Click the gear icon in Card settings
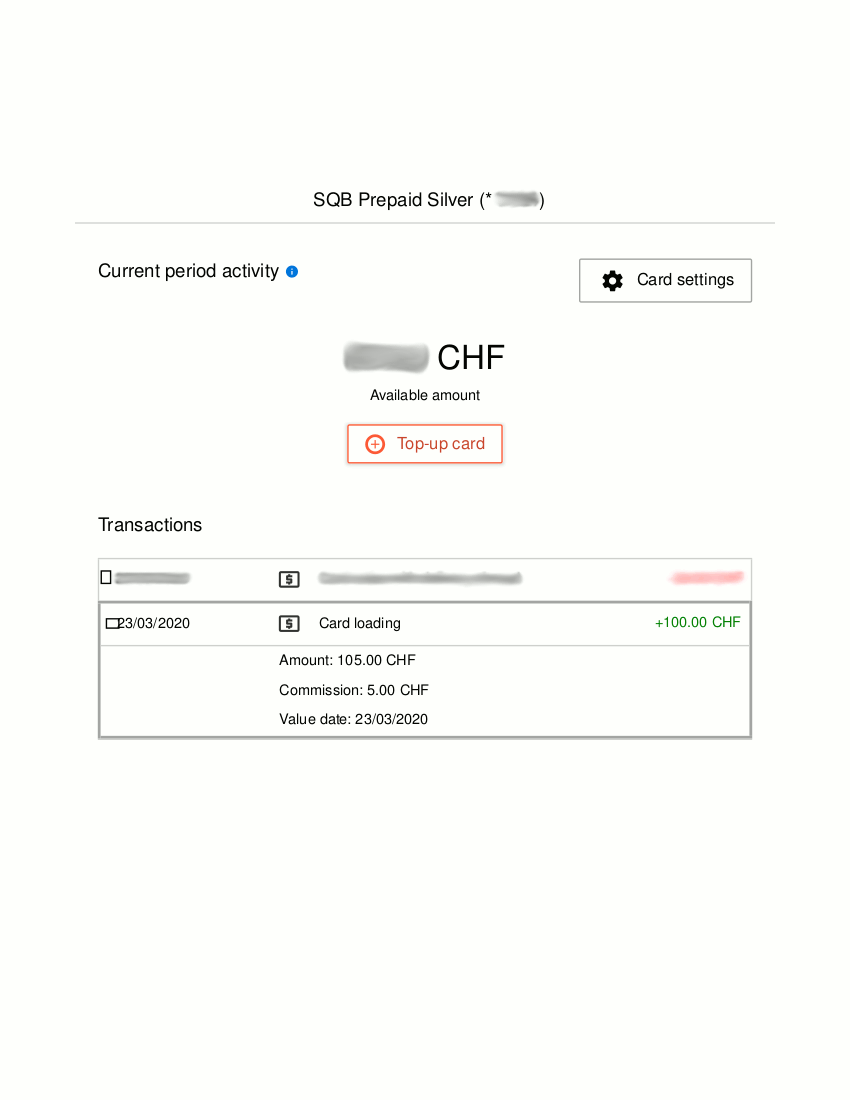The width and height of the screenshot is (850, 1100). click(x=612, y=281)
